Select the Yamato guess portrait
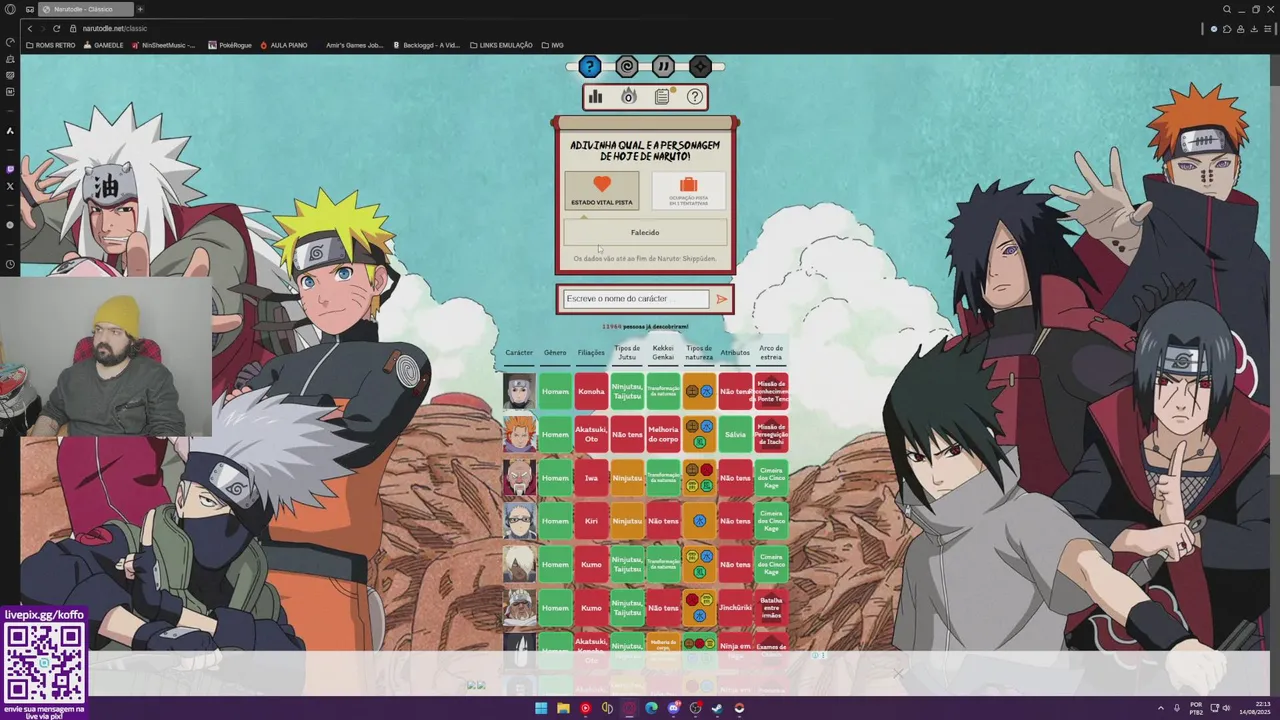This screenshot has width=1280, height=720. click(x=519, y=391)
